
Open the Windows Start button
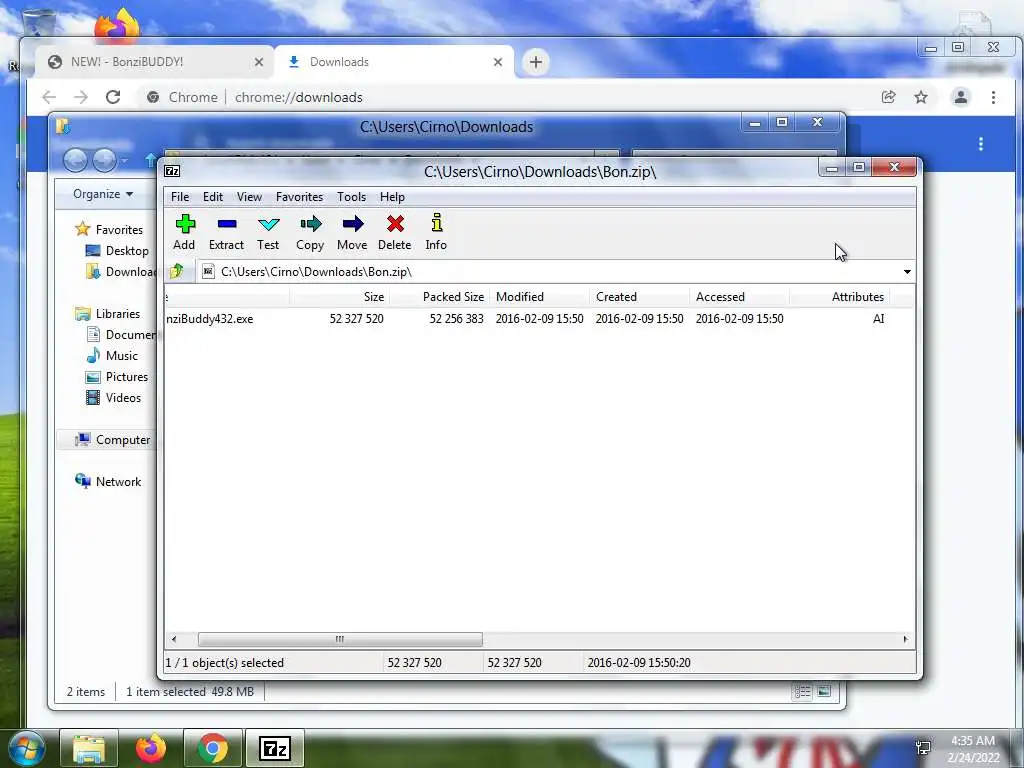pyautogui.click(x=27, y=748)
